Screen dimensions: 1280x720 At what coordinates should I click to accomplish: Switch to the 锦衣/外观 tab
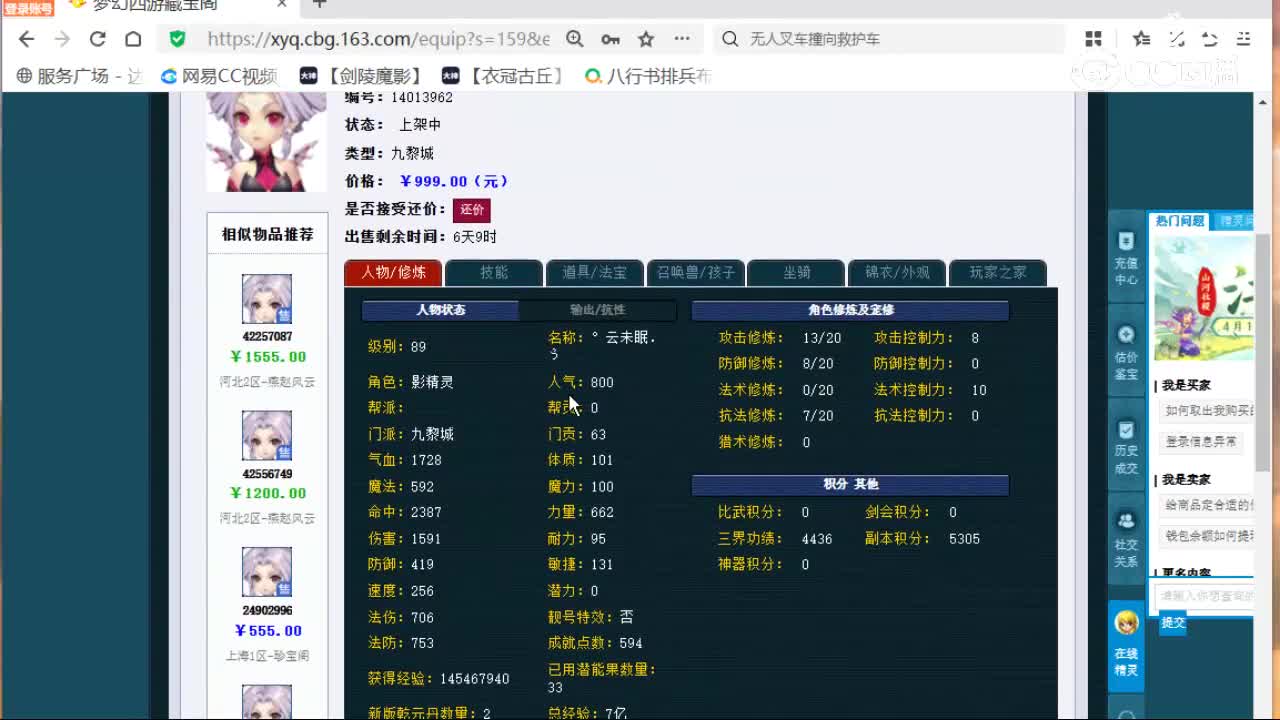pos(897,272)
